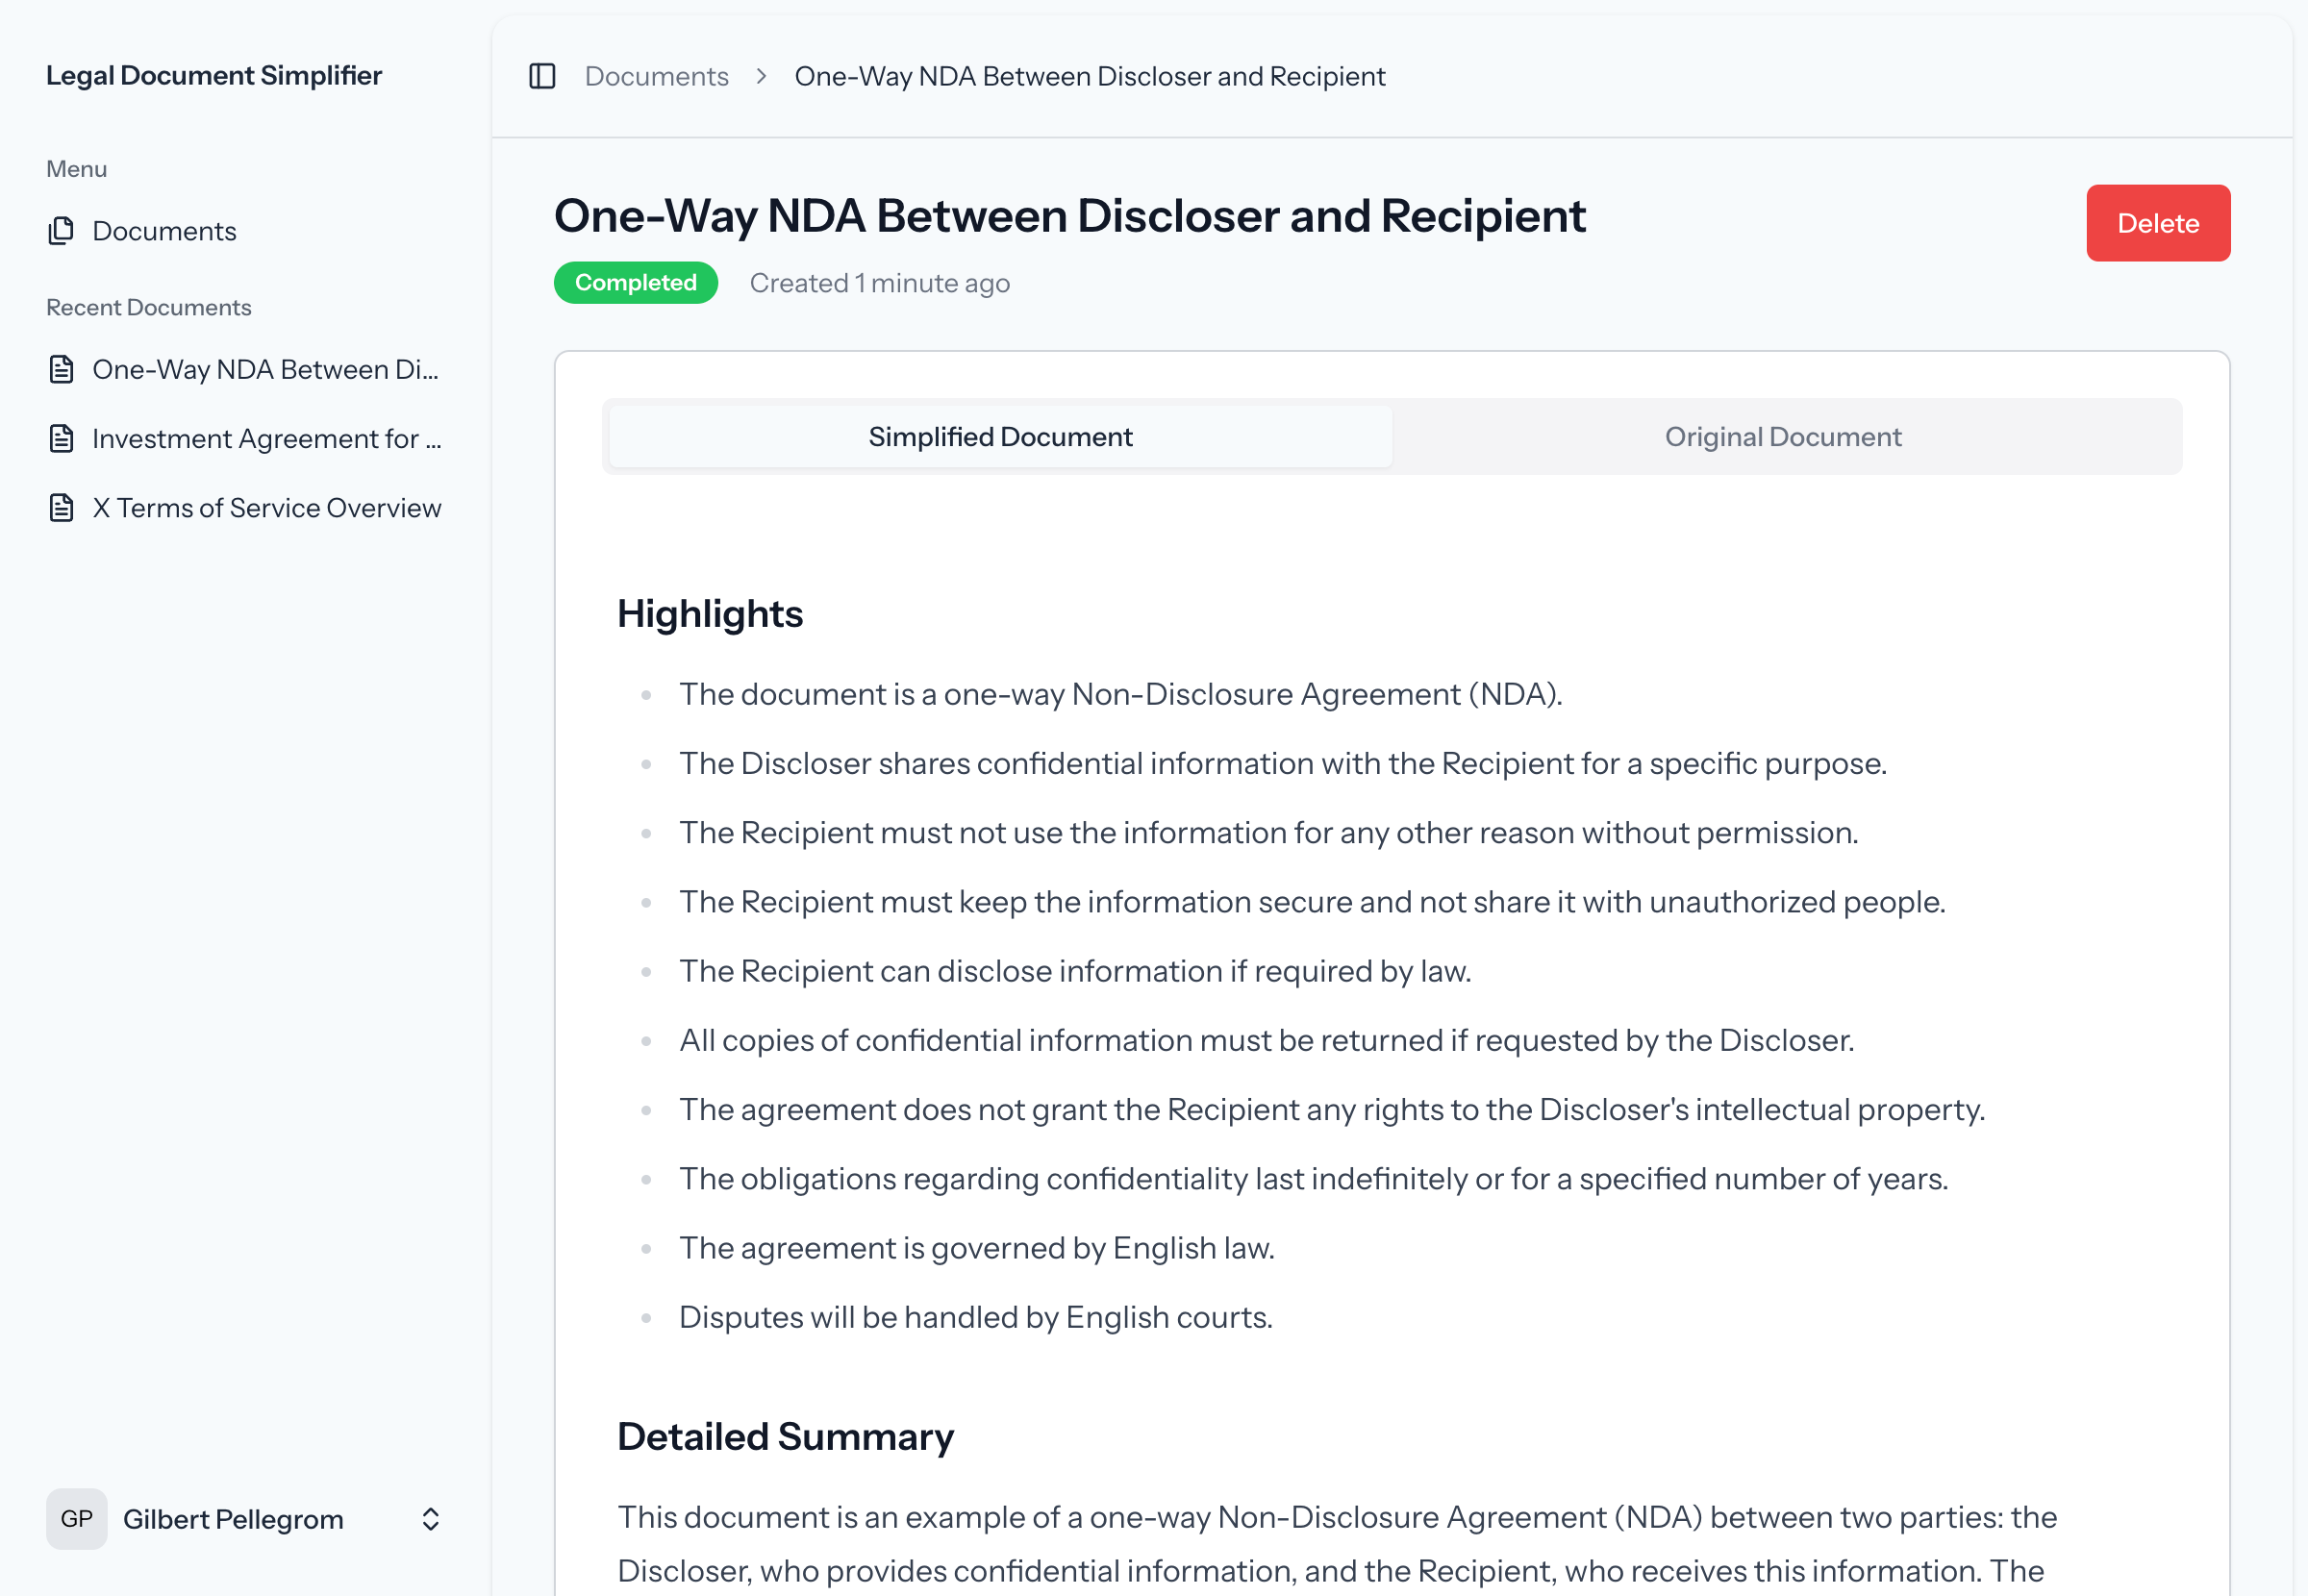Open X Terms of Service Overview document

click(266, 507)
